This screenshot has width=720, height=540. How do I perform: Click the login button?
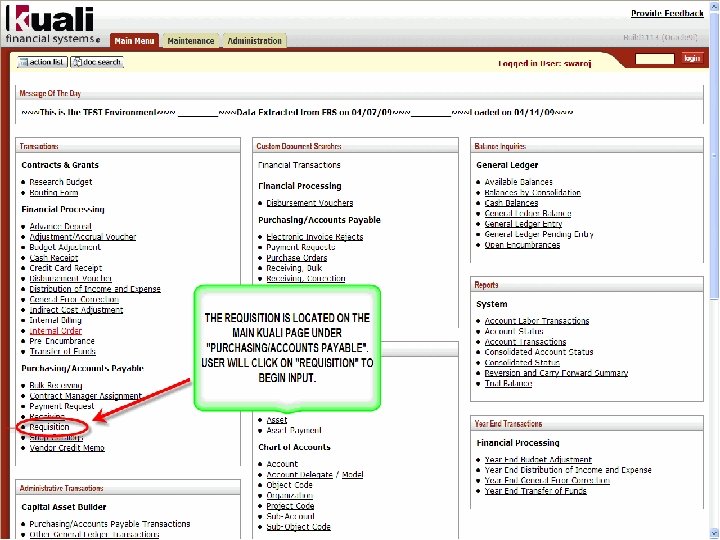tap(692, 58)
